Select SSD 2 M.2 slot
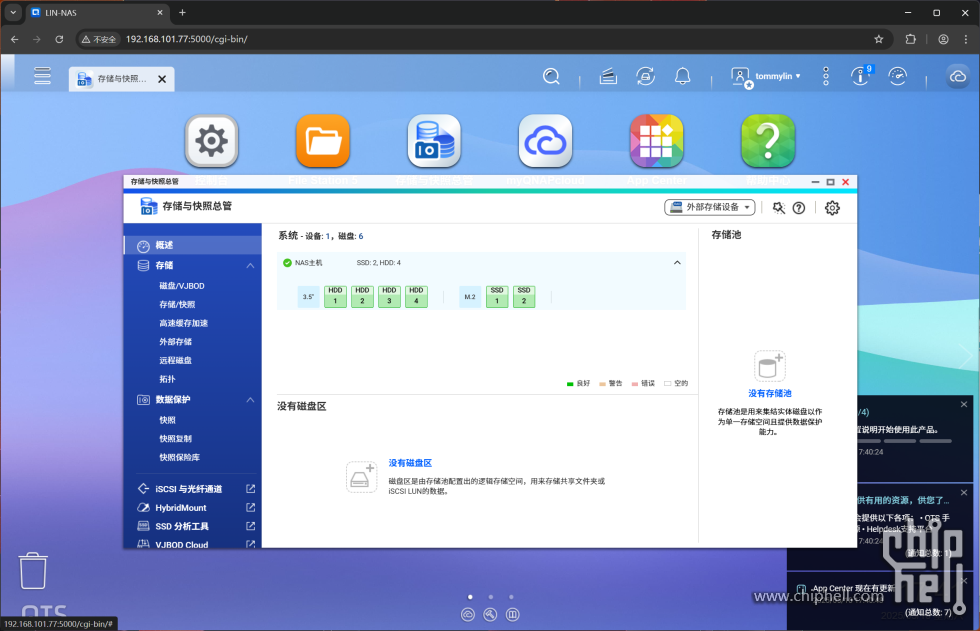Screen dimensions: 980x631 524,296
